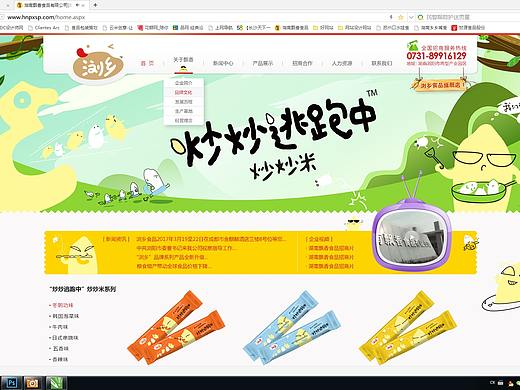Open the first news headline about 2017年3月

pyautogui.click(x=211, y=239)
